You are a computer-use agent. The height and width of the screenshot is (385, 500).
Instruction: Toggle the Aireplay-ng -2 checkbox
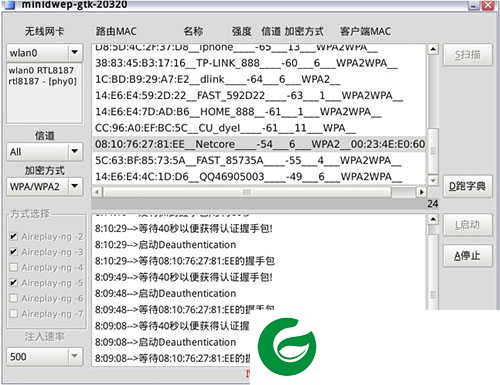(x=13, y=236)
